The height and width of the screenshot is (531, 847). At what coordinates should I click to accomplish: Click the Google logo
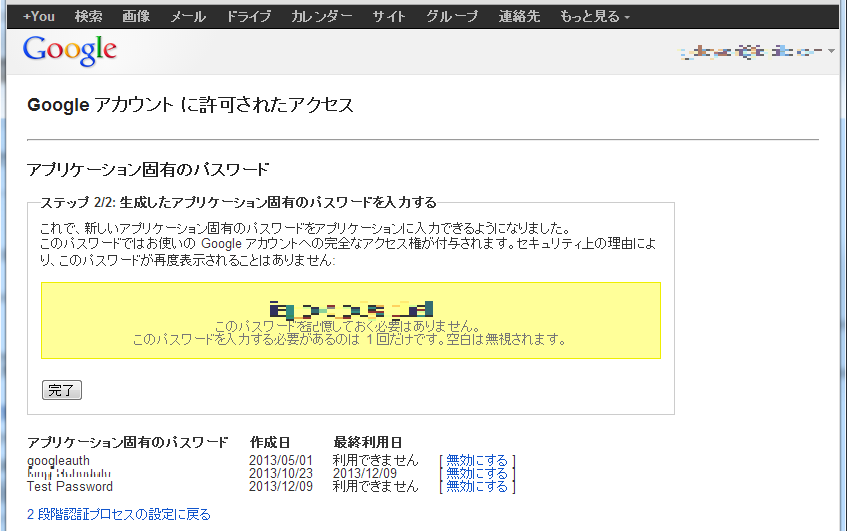[x=69, y=49]
